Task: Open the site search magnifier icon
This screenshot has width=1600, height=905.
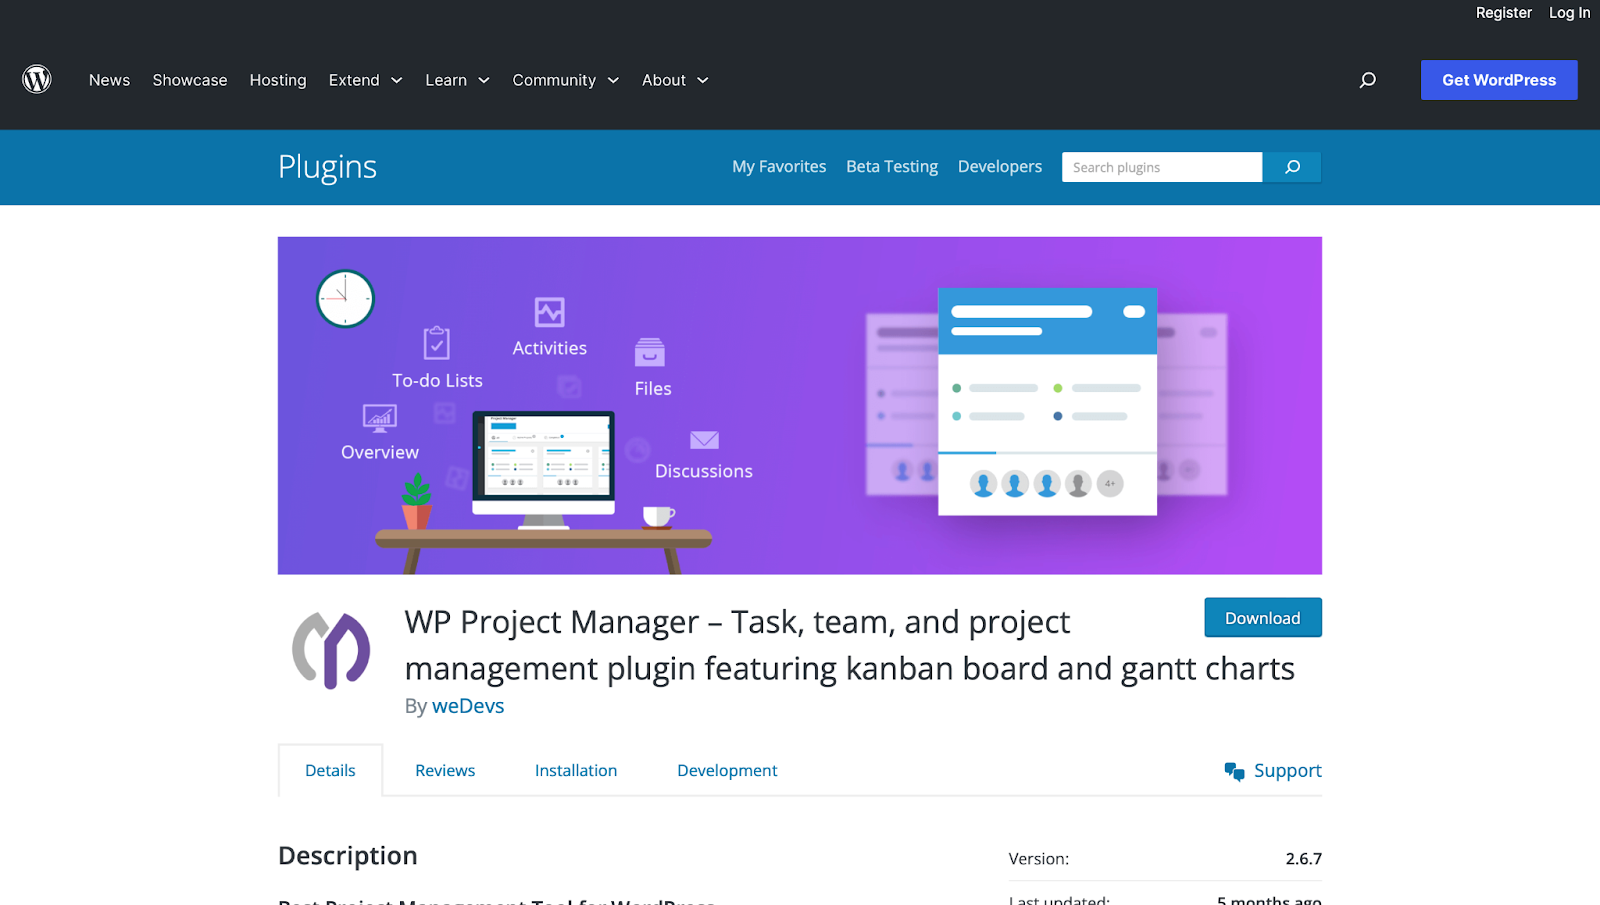Action: [x=1368, y=80]
